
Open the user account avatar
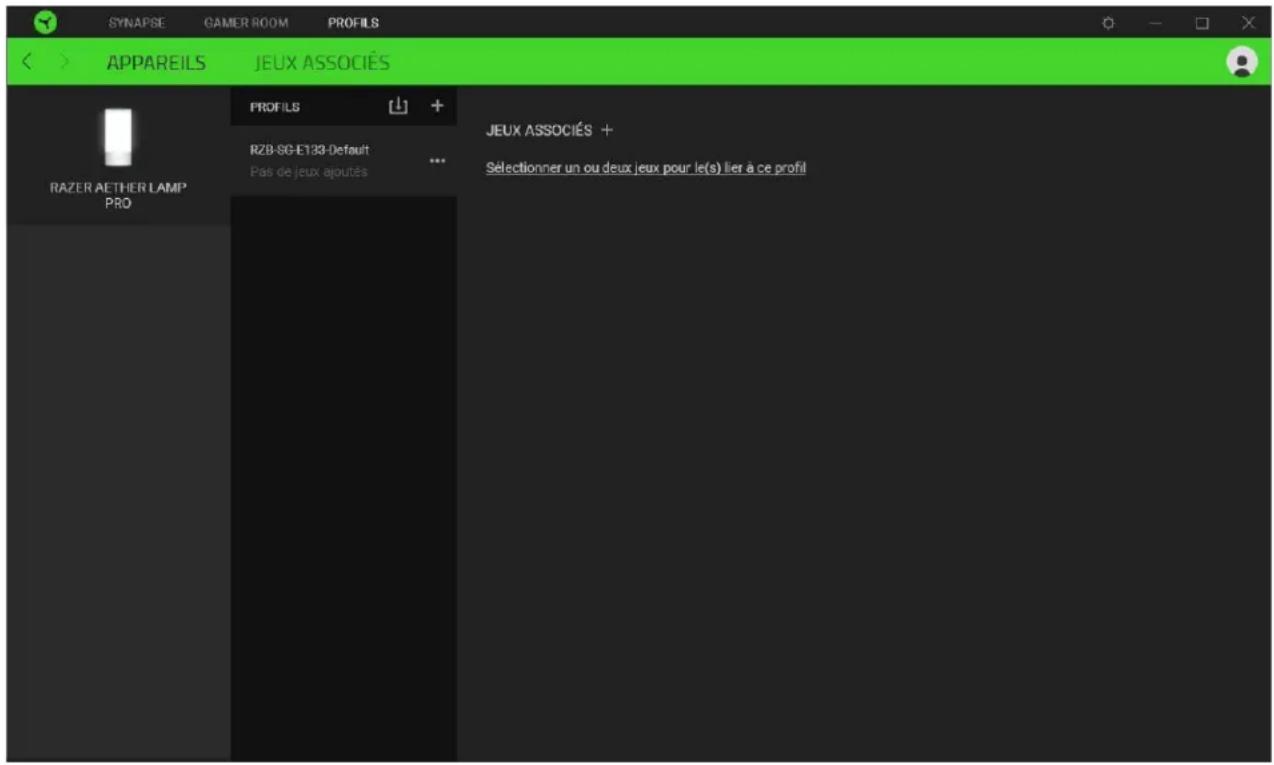click(x=1241, y=62)
